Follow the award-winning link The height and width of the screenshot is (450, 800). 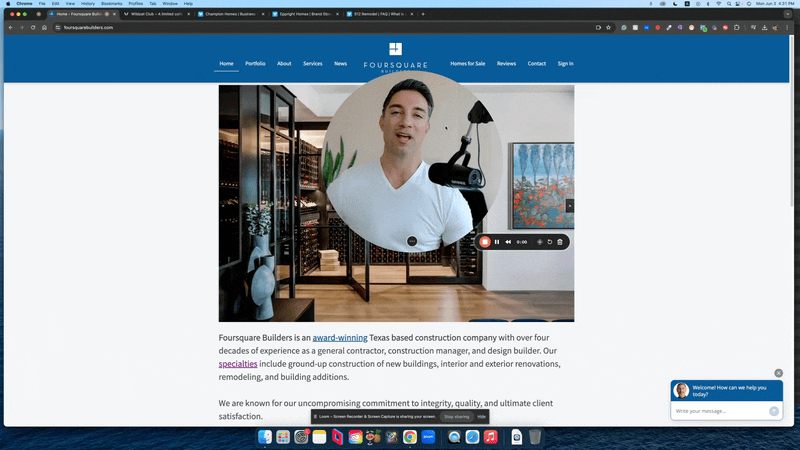(x=340, y=338)
